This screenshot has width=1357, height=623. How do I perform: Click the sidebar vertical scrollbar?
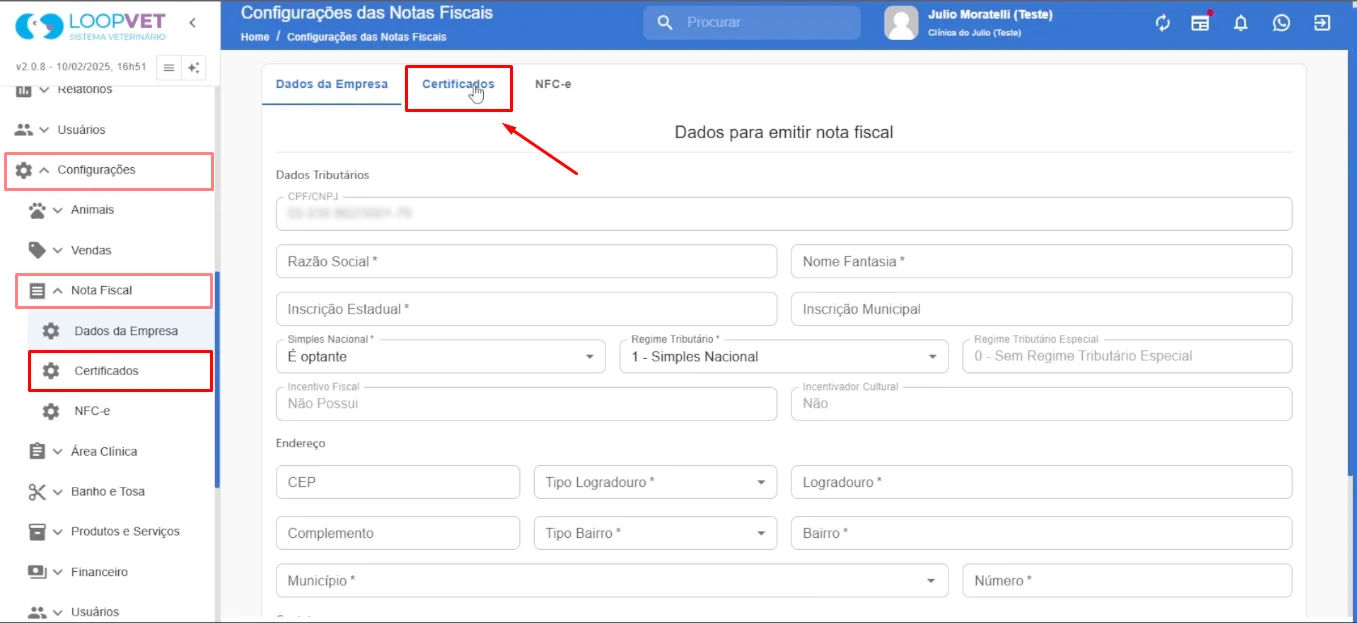(x=217, y=380)
